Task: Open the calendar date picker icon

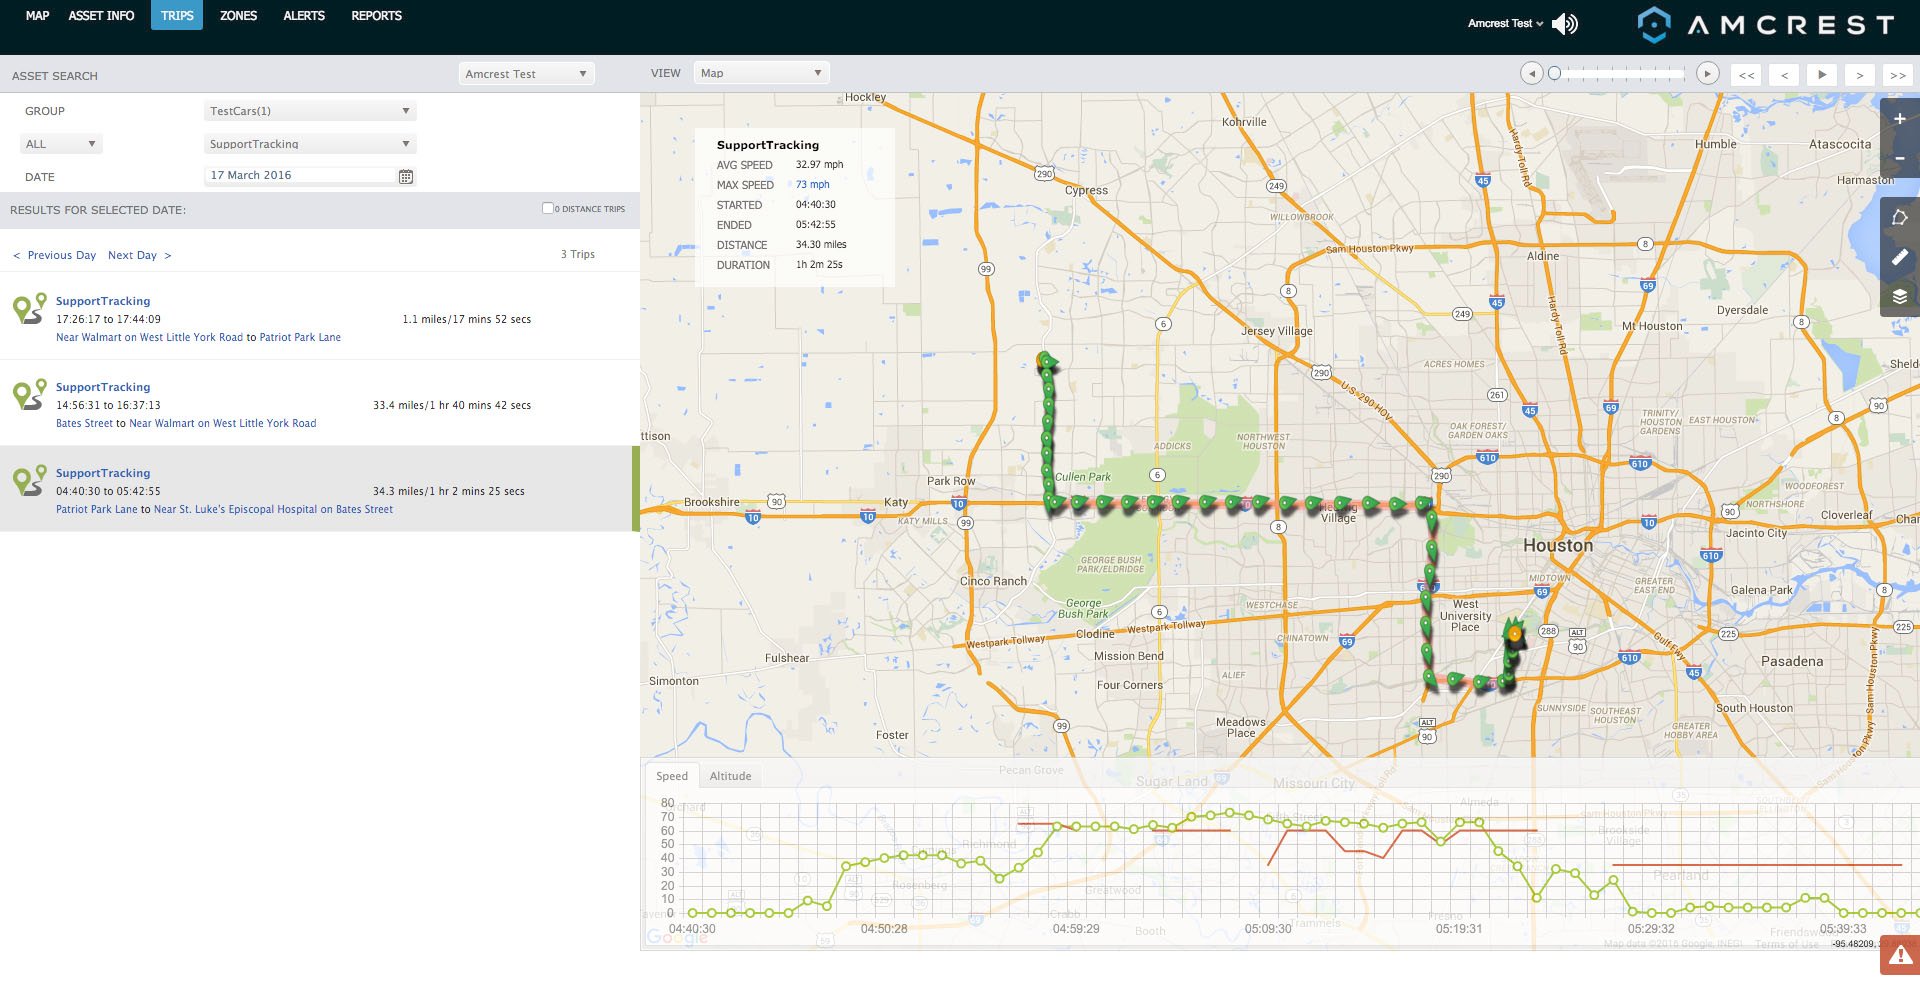Action: click(406, 176)
